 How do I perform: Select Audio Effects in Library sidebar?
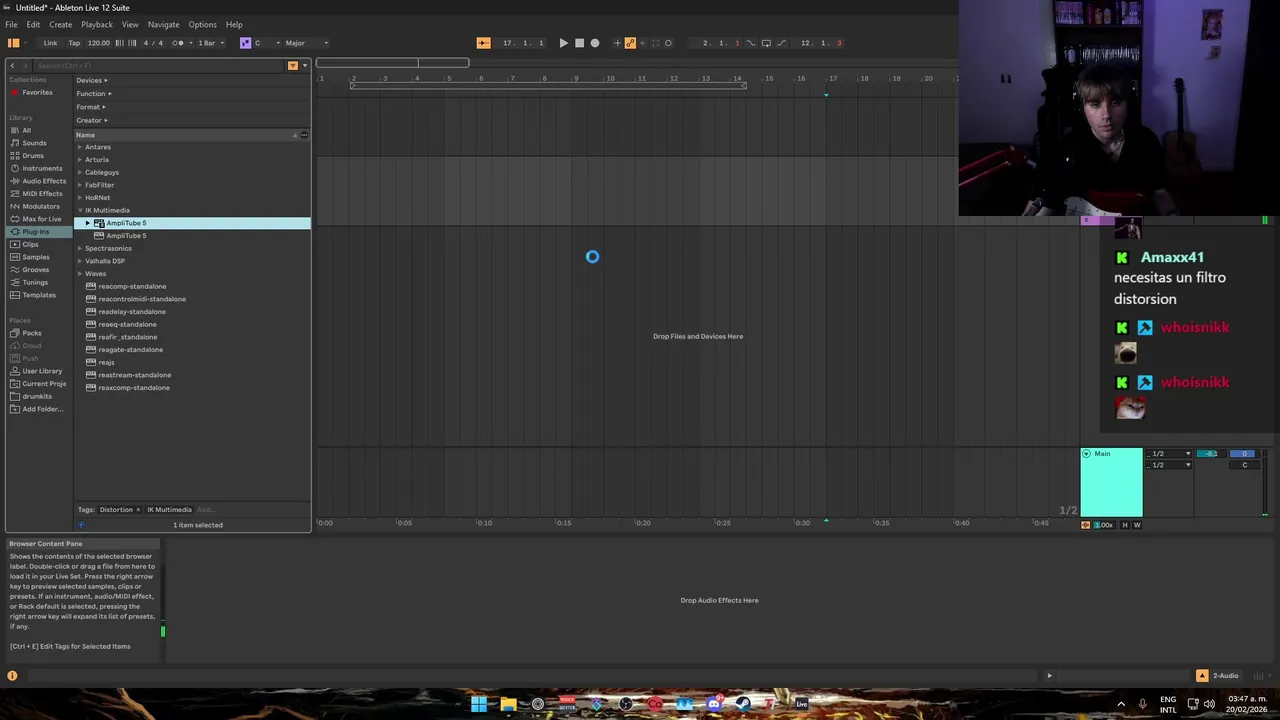click(x=44, y=181)
